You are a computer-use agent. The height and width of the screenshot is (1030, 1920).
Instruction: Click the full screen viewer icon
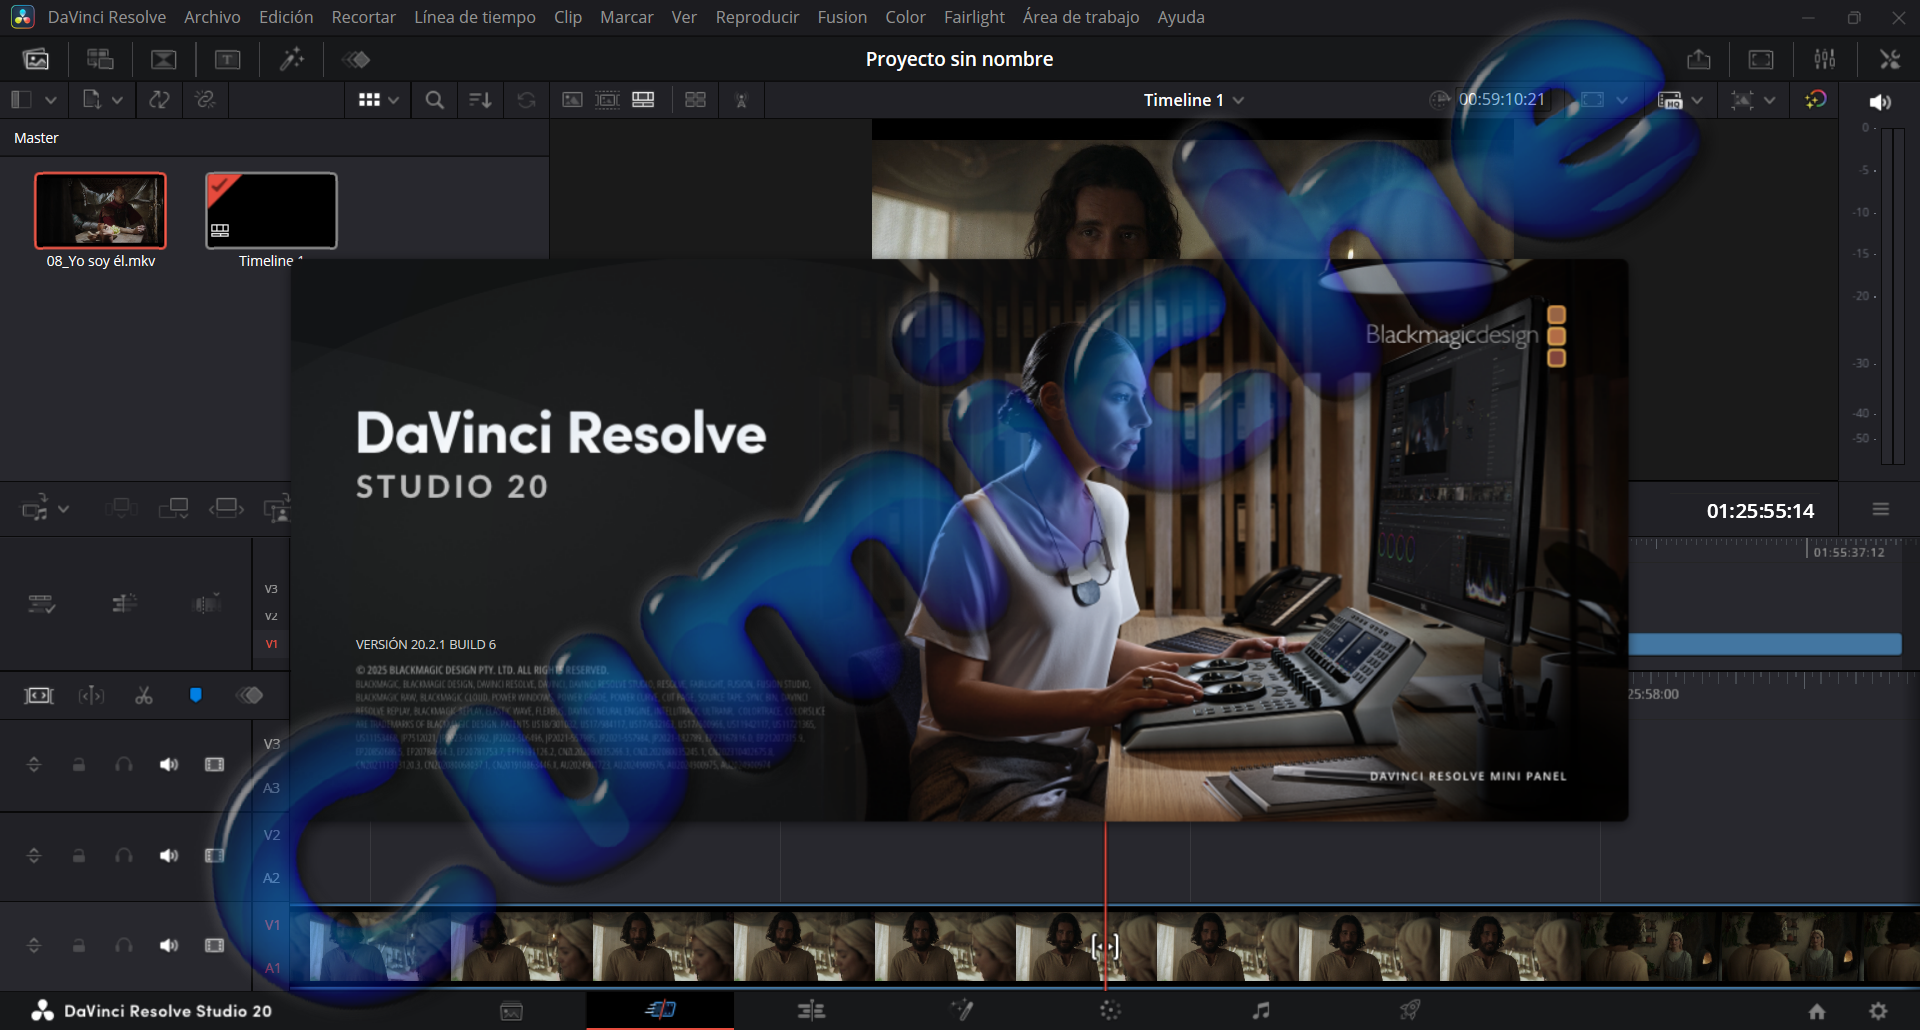tap(1761, 59)
